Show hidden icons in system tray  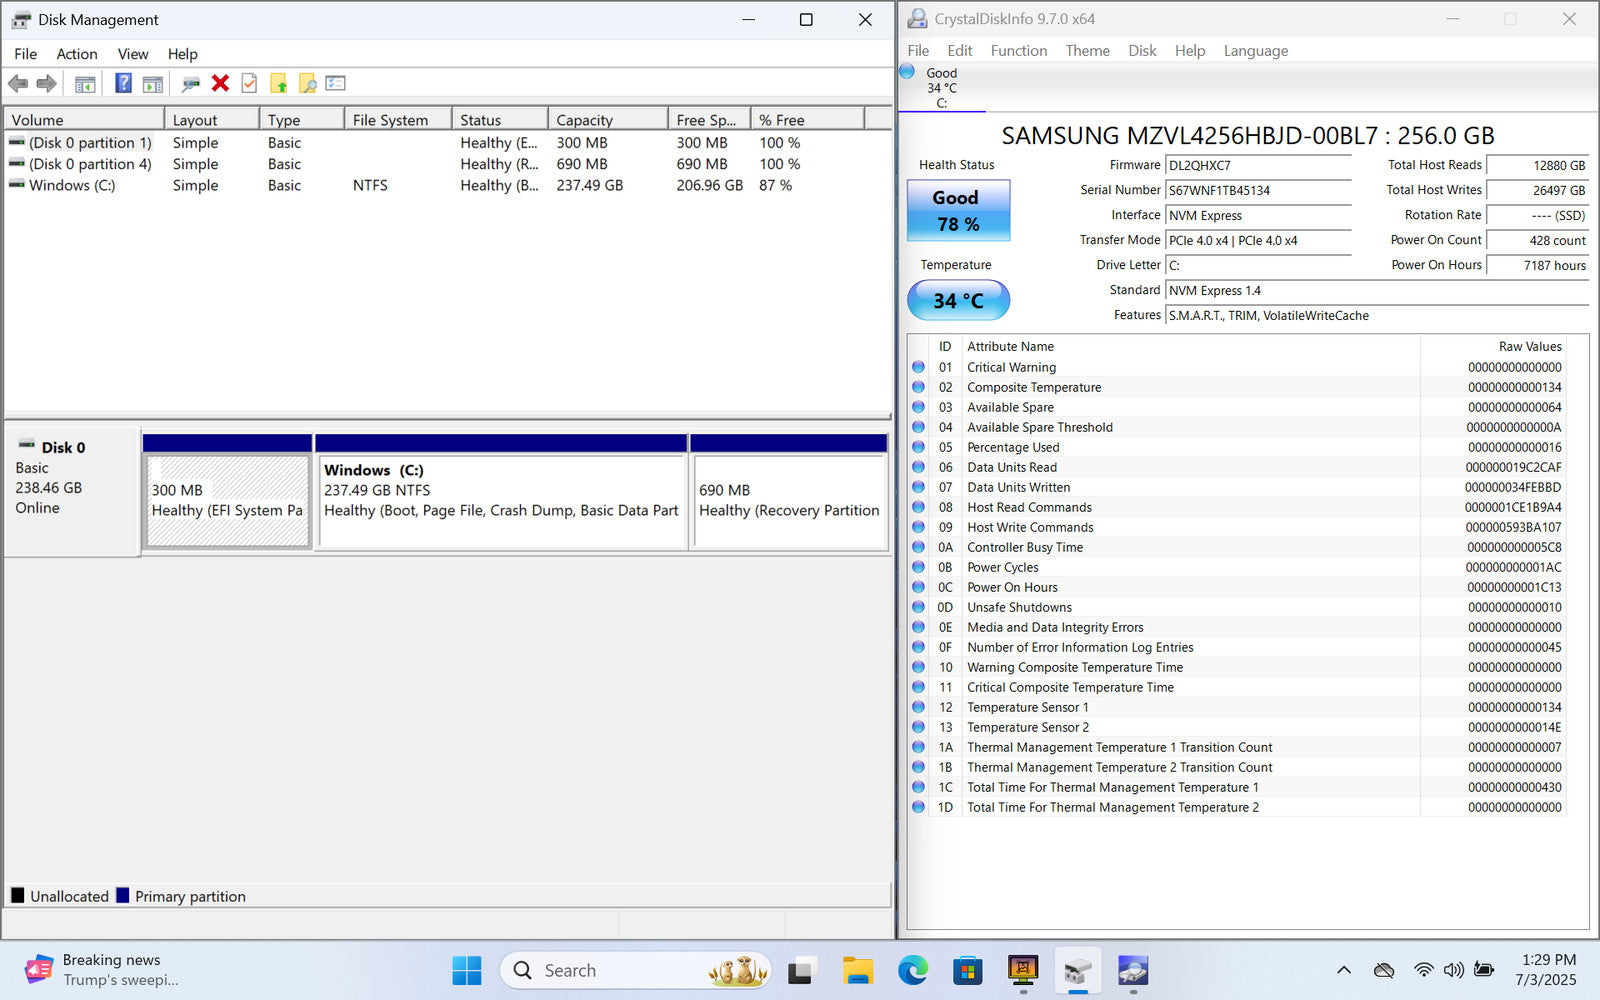1344,970
